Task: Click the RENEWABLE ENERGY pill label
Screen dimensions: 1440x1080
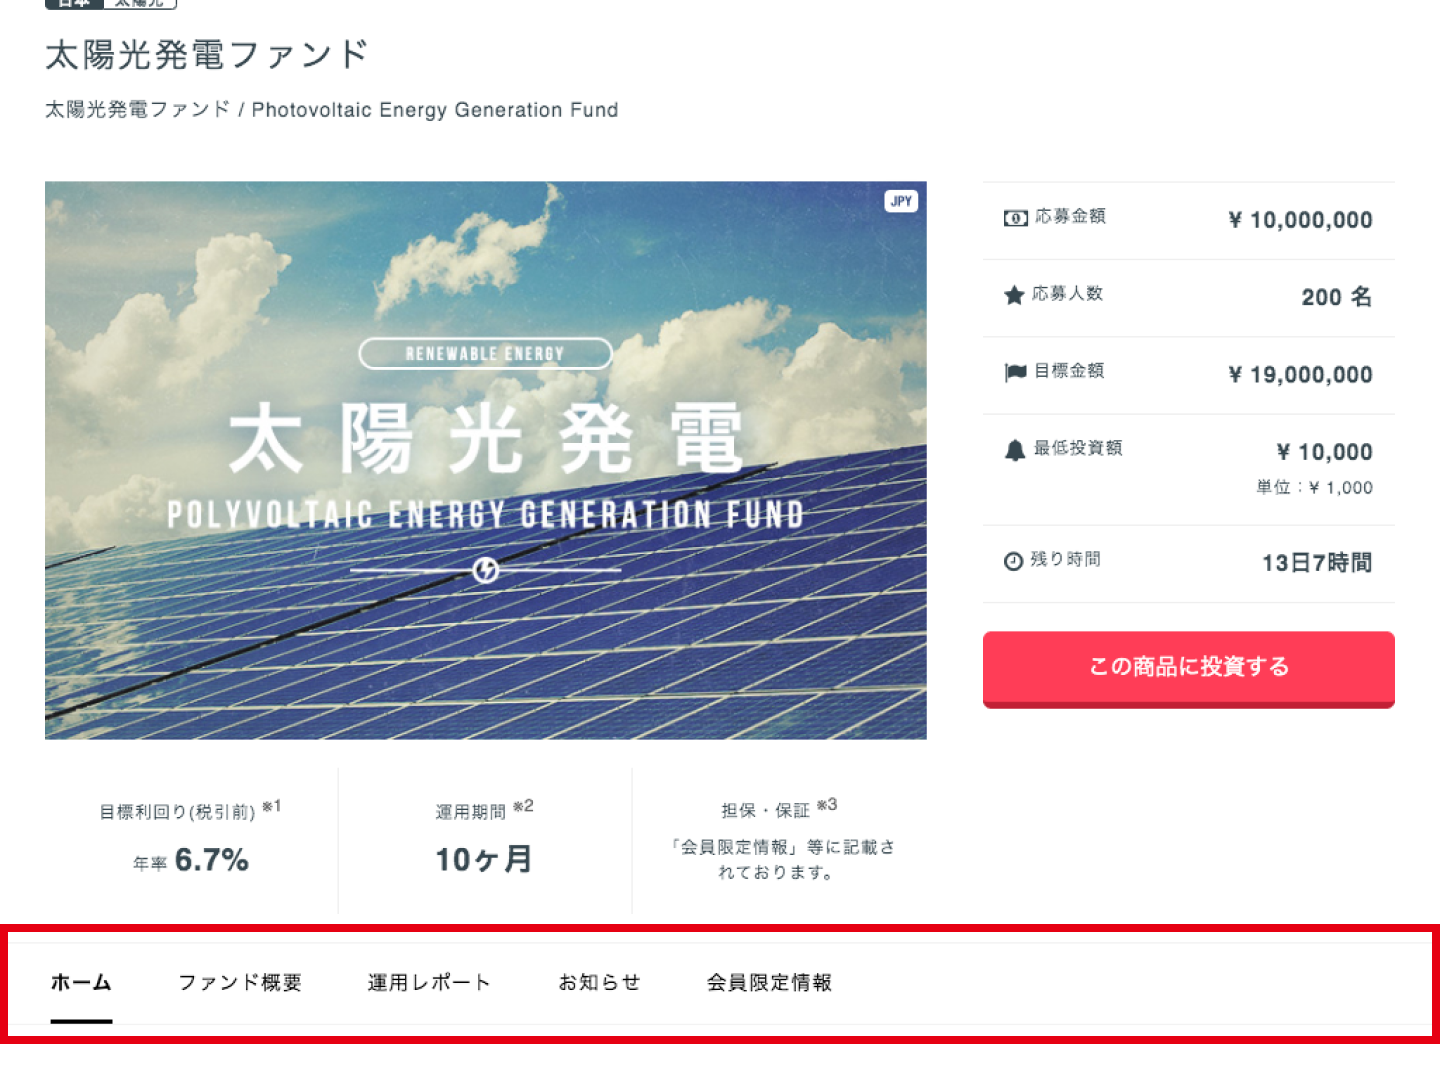Action: (x=485, y=353)
